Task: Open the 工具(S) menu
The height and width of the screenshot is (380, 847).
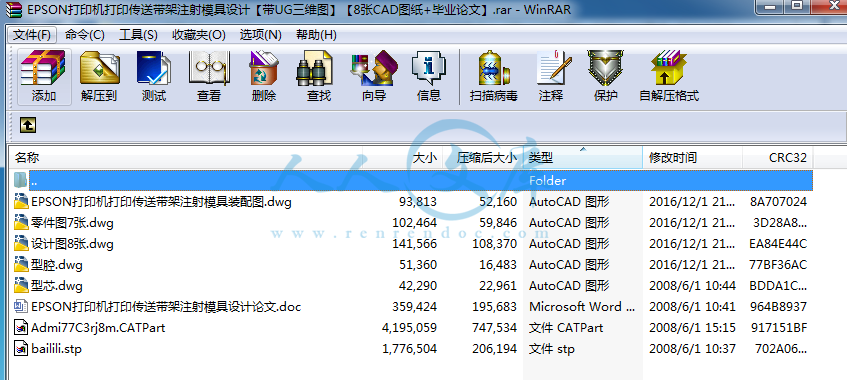Action: click(x=138, y=35)
